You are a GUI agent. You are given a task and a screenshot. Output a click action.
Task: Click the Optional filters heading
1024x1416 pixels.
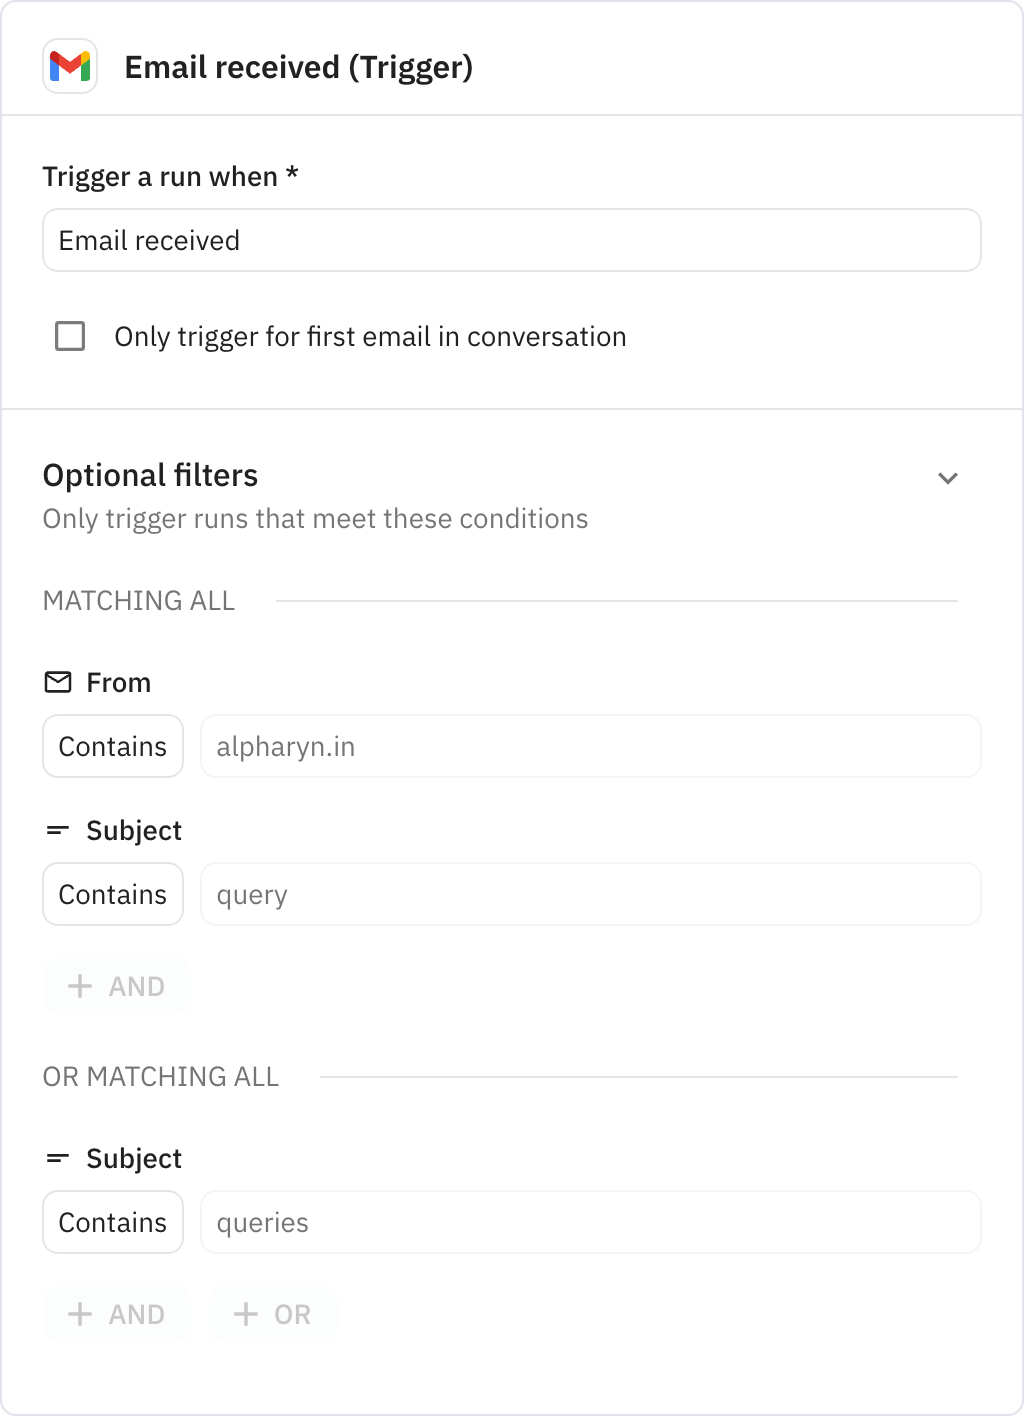pyautogui.click(x=150, y=475)
